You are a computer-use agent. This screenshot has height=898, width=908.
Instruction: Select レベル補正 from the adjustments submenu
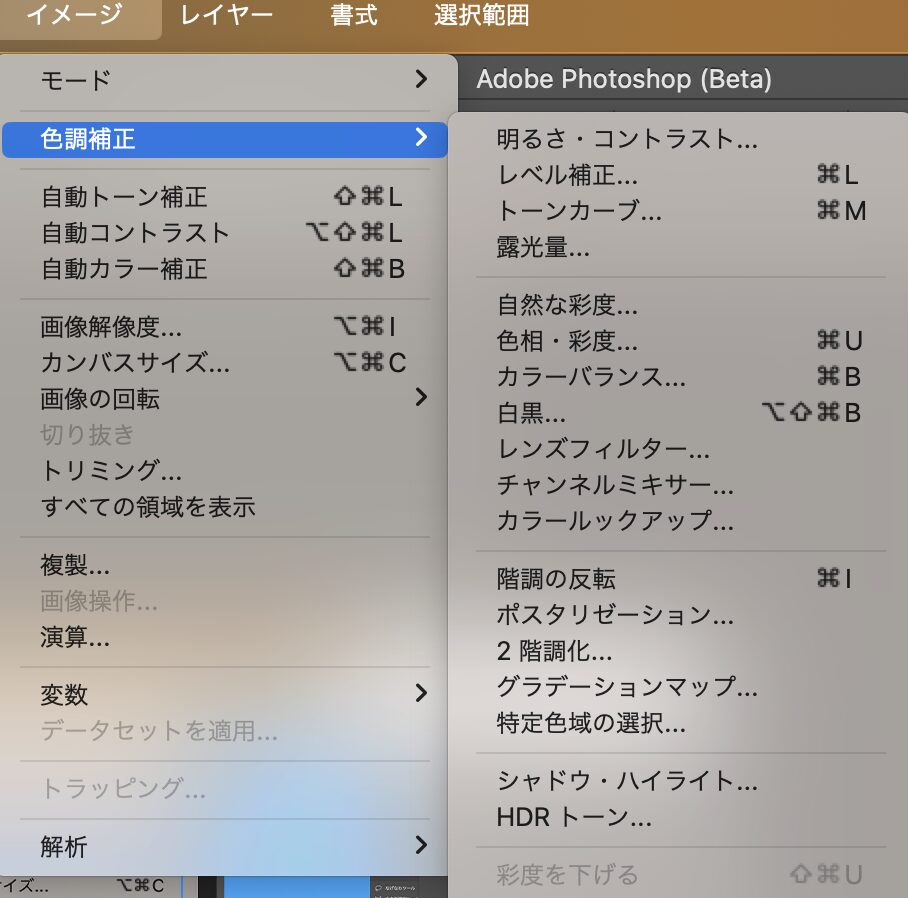click(x=567, y=176)
